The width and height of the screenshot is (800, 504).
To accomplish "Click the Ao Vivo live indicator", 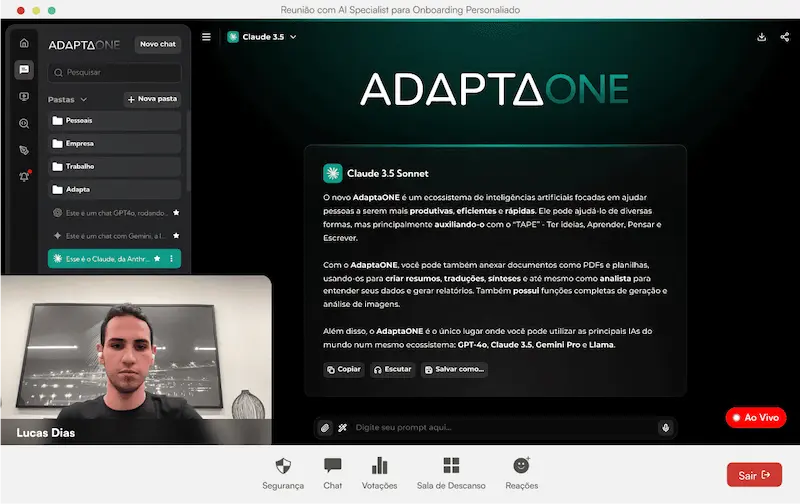I will tap(756, 417).
